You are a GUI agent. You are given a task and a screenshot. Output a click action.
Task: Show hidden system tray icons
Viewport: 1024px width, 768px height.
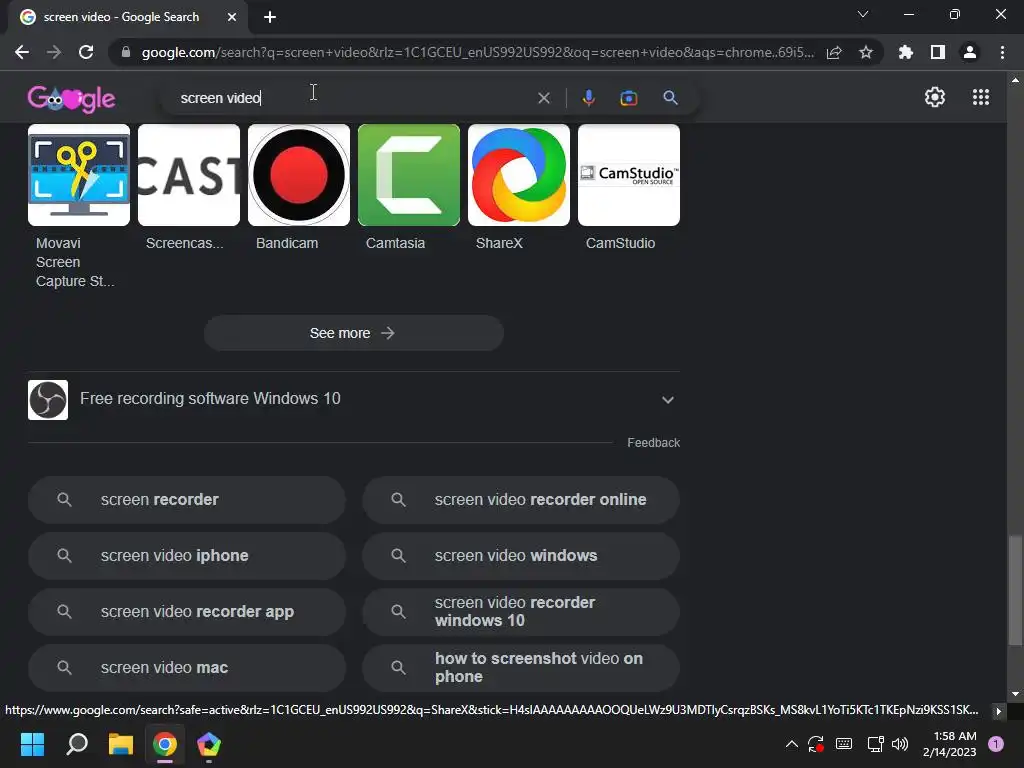pos(791,744)
